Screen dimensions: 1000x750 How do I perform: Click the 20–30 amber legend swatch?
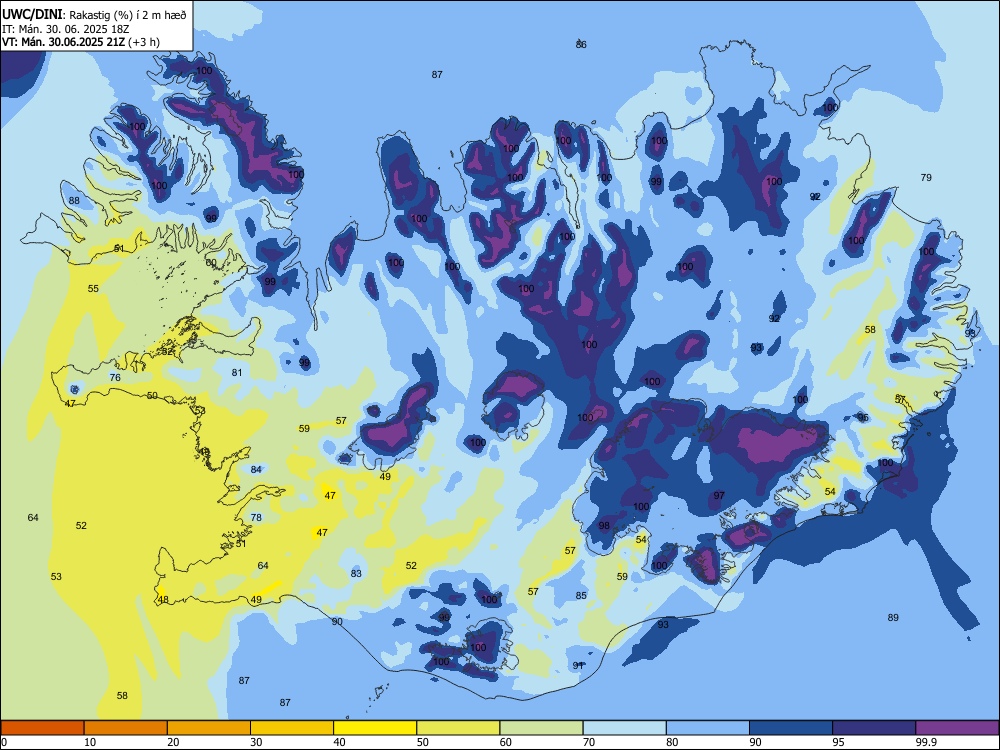(209, 728)
